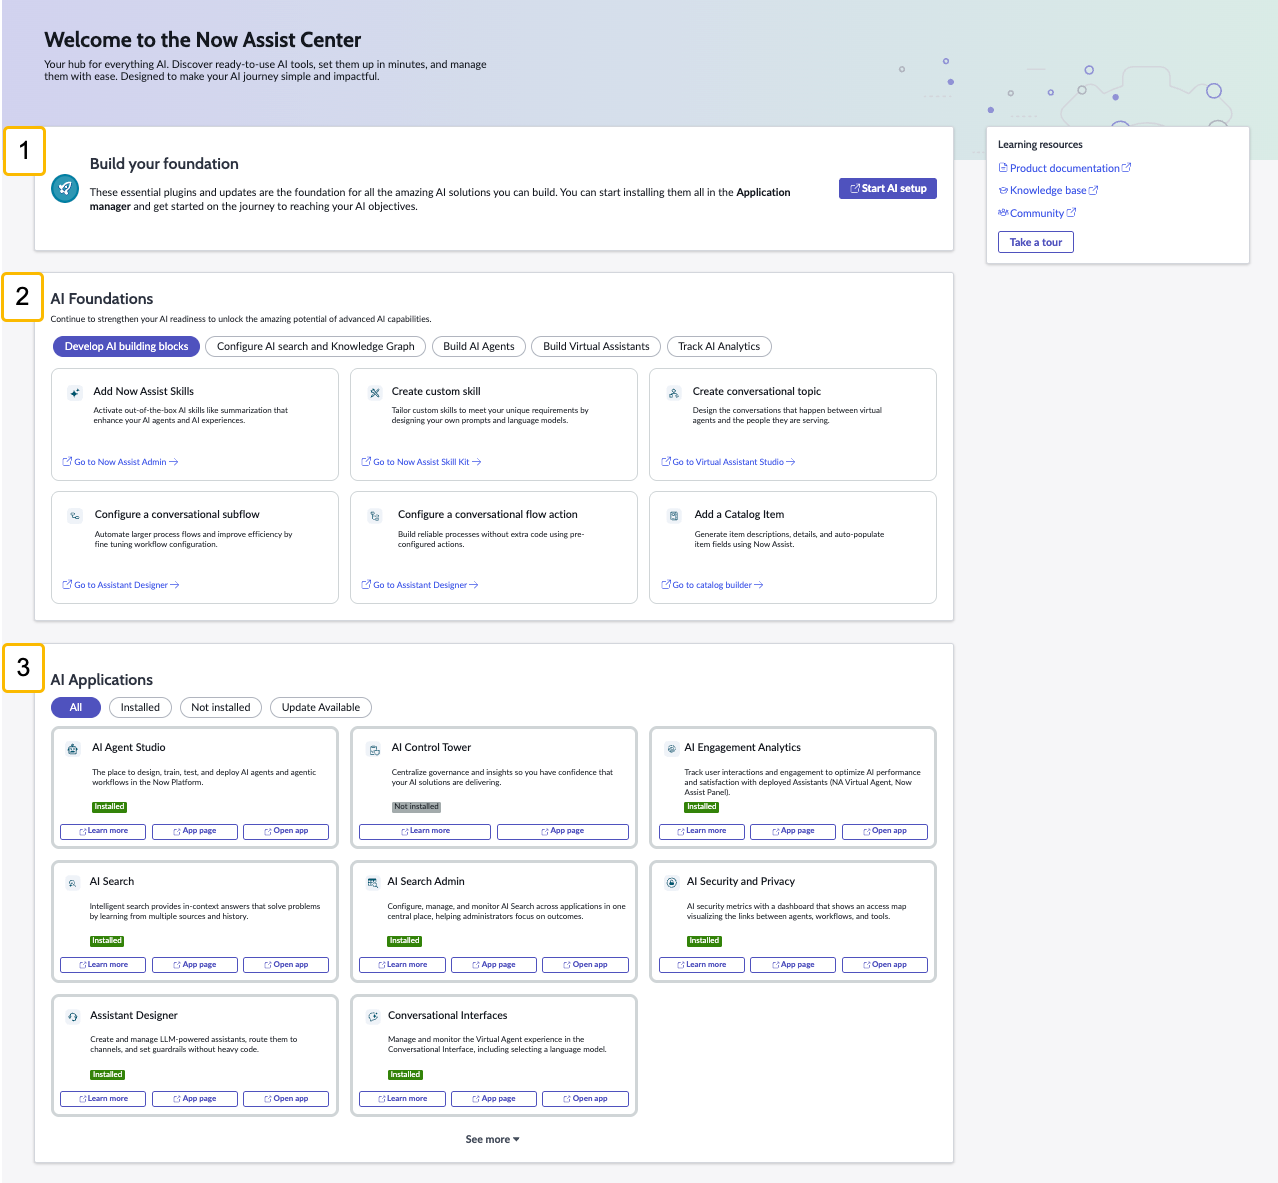Expand the See more applications list
Screen dimensions: 1278x1183
492,1139
